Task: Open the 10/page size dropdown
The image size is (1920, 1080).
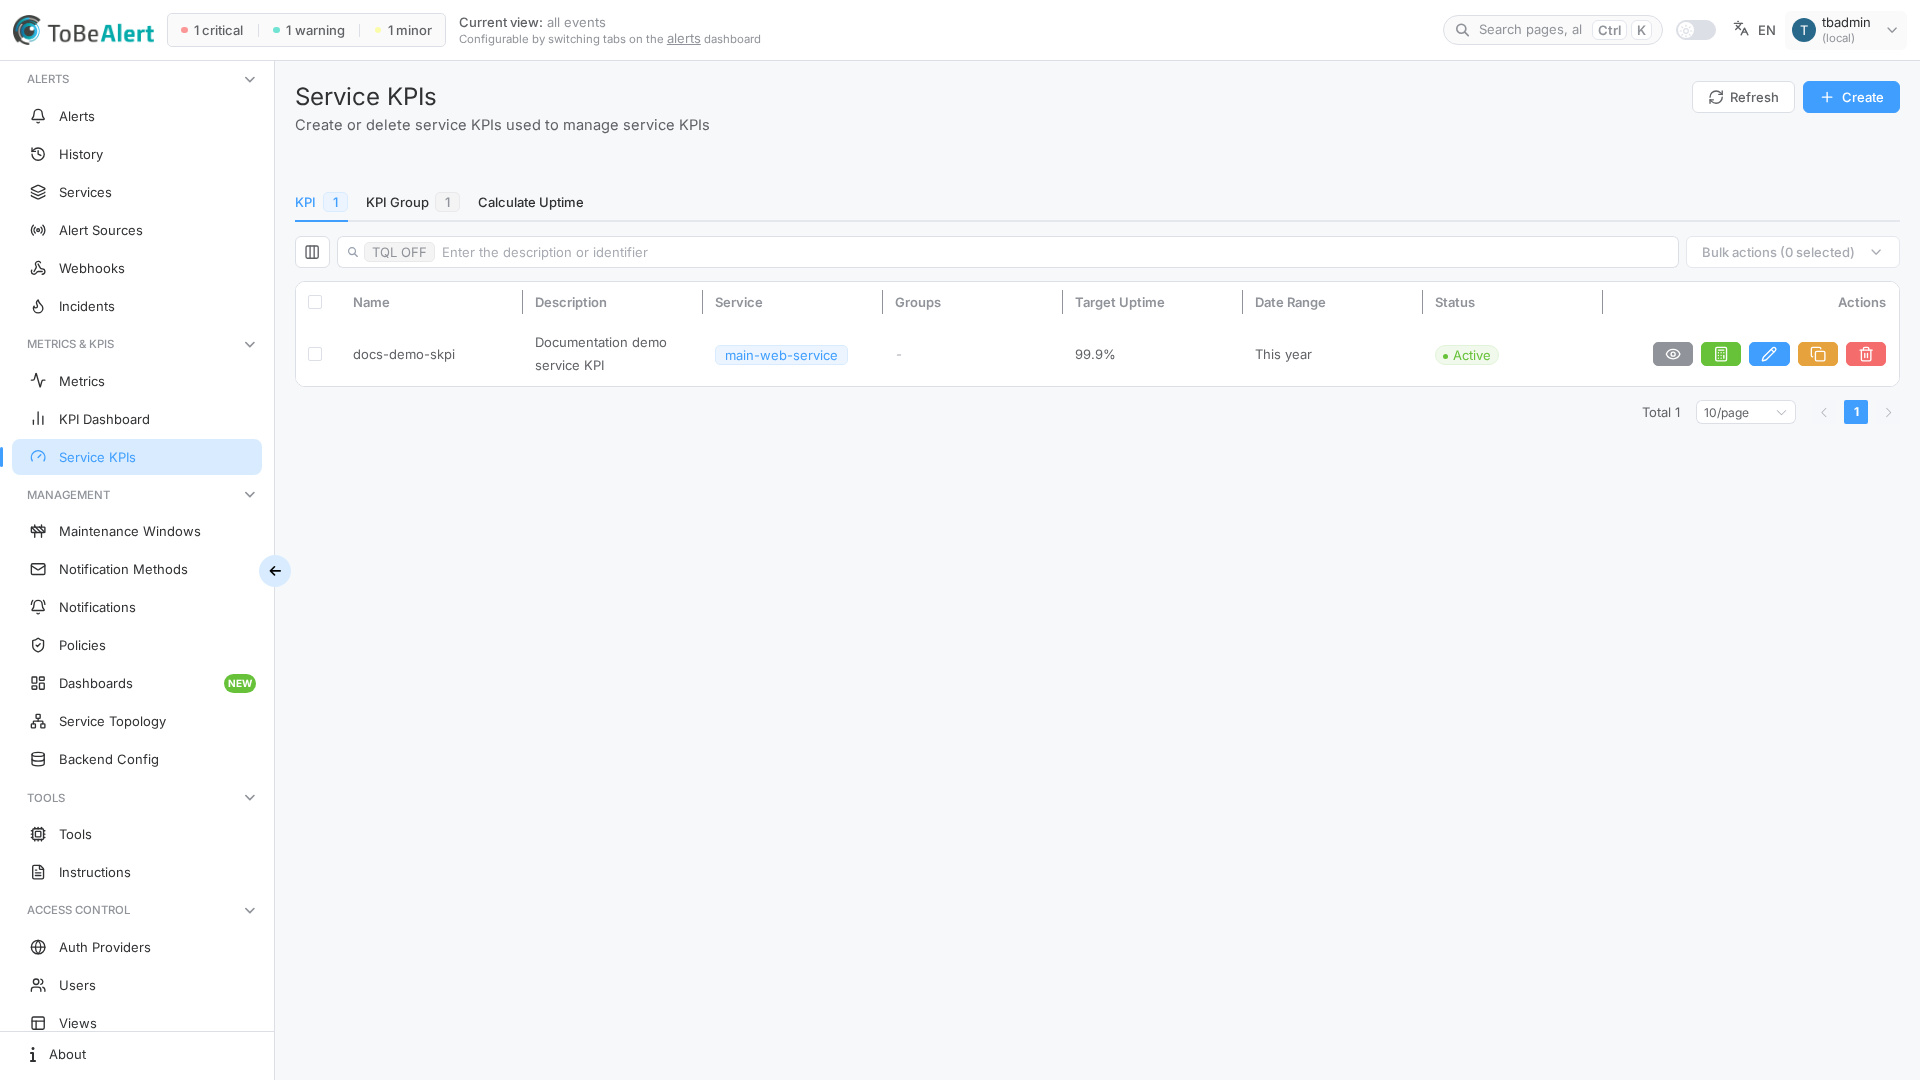Action: pyautogui.click(x=1745, y=412)
